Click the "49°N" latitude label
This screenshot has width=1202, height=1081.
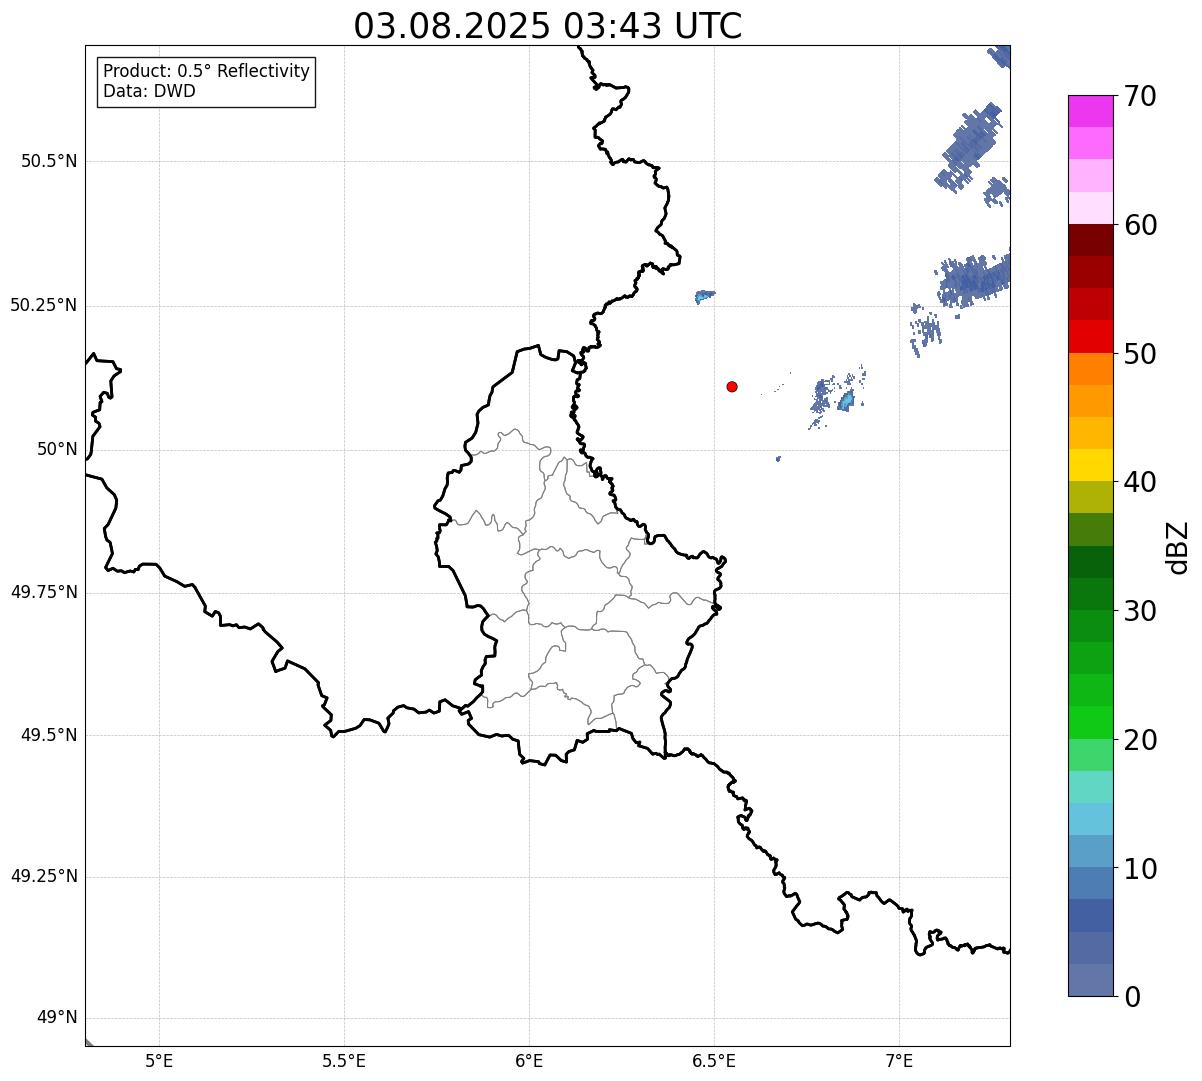pos(57,1018)
